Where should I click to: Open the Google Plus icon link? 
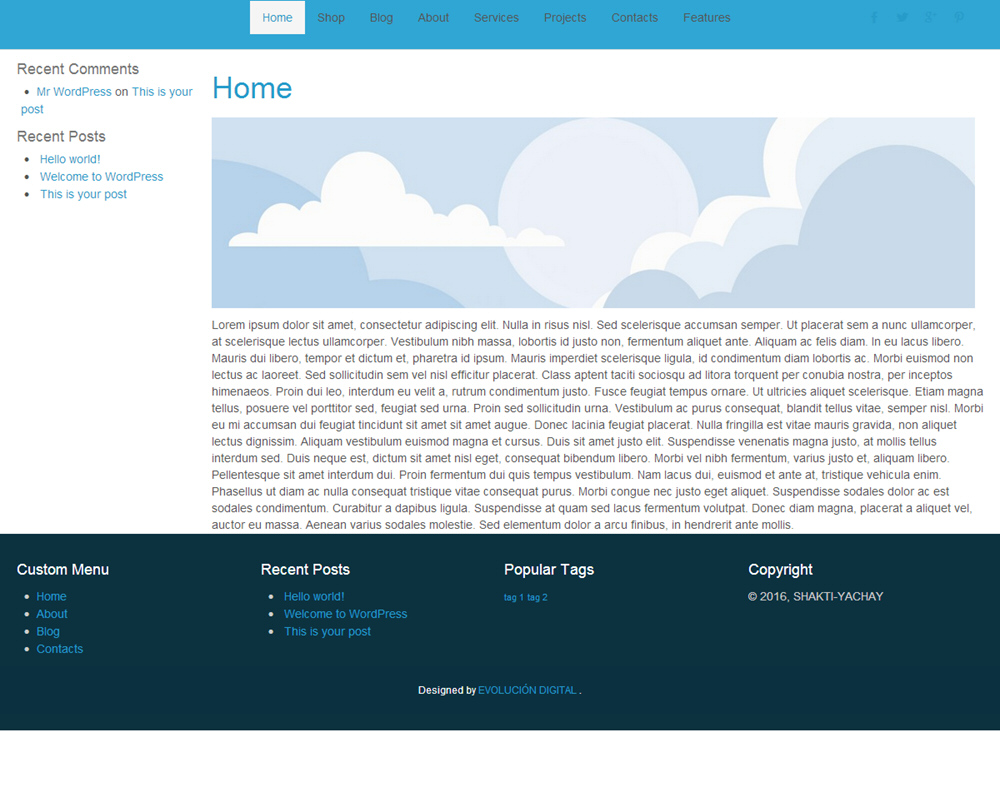pos(930,17)
